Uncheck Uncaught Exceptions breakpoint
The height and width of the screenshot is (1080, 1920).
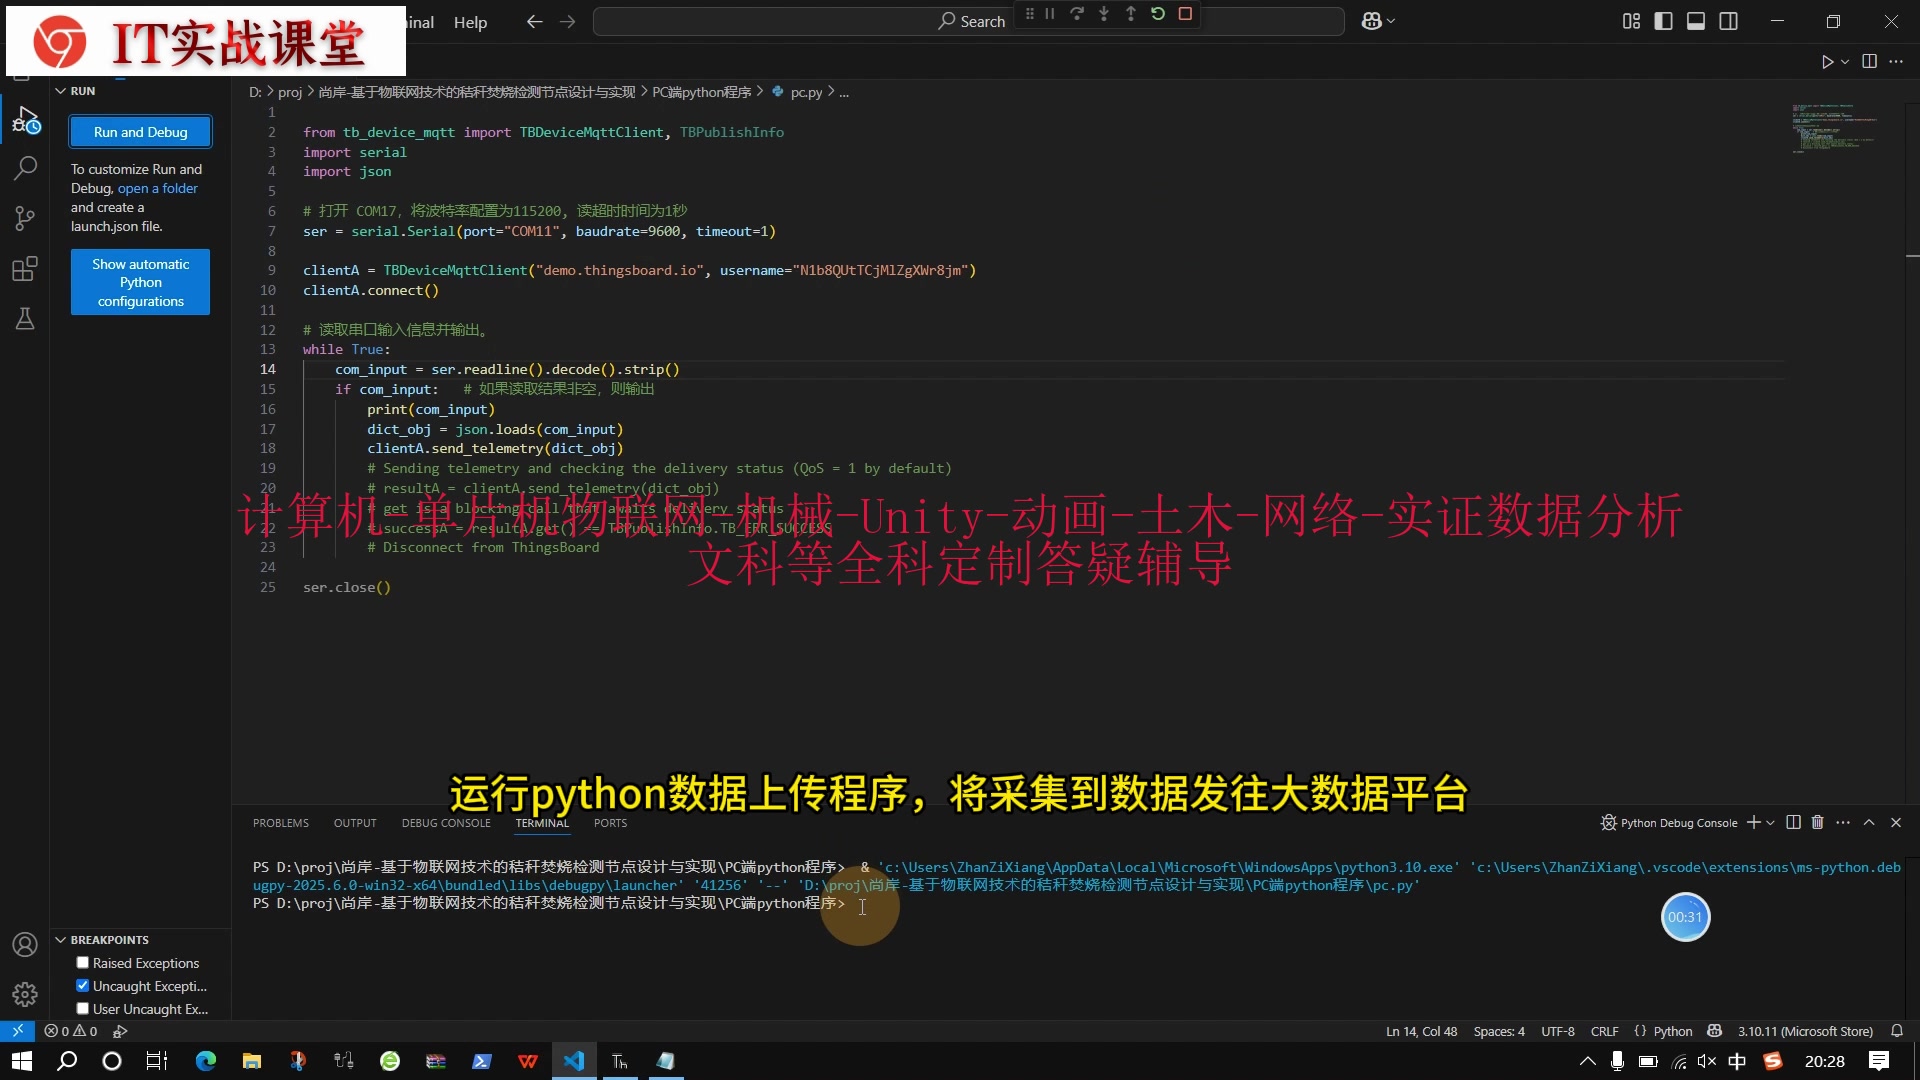click(83, 986)
